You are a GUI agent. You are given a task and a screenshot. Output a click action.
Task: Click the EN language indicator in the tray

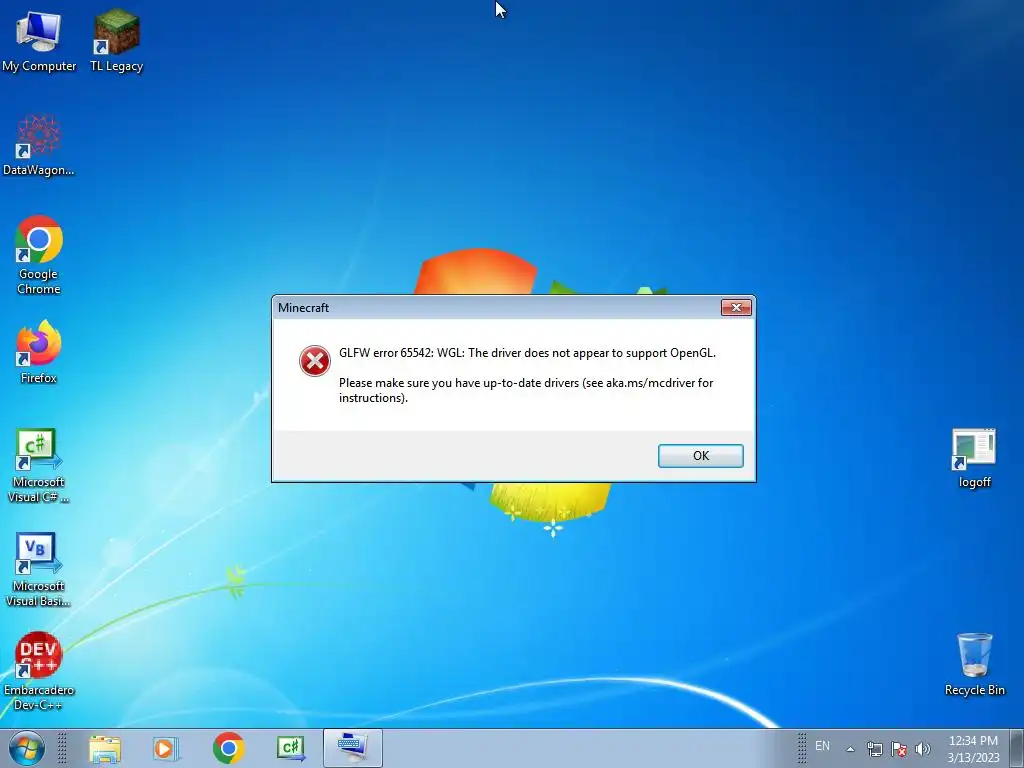pos(822,746)
